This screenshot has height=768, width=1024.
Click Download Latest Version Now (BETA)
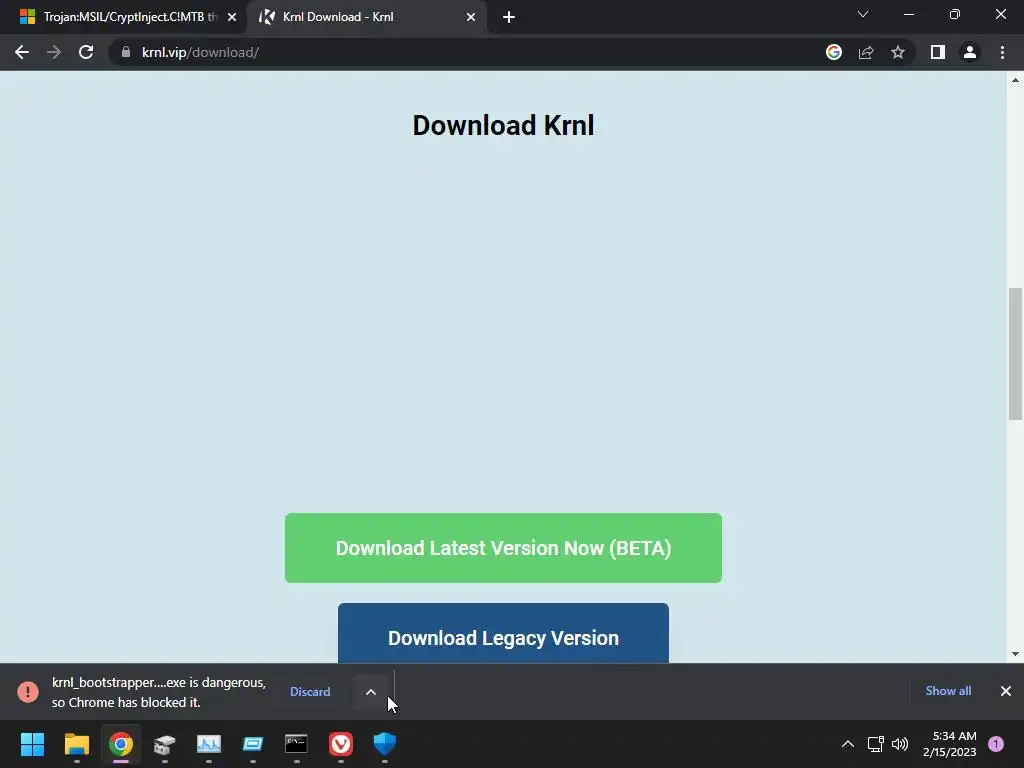tap(503, 548)
